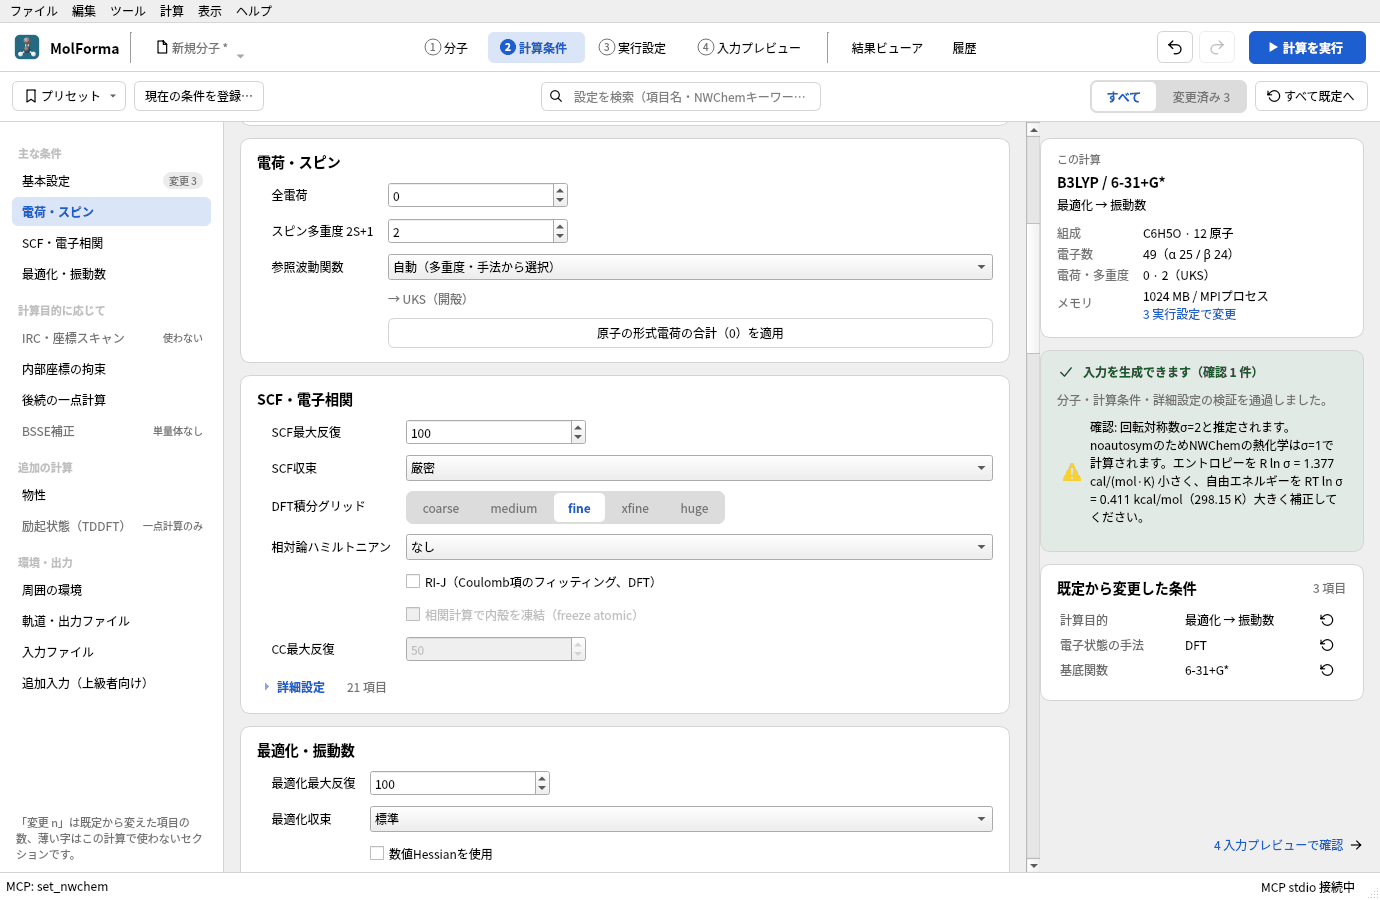Click the 3 実行設定で変更 link
The image size is (1380, 900).
pos(1189,314)
